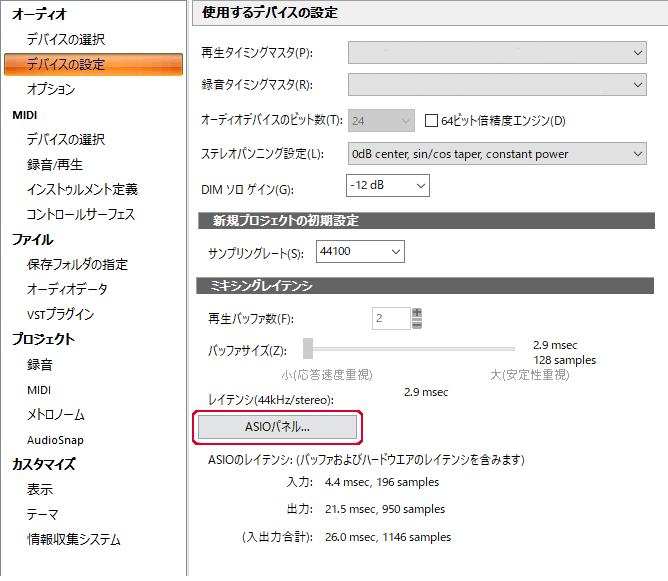Viewport: 668px width, 581px height.
Task: Open サンプリングレート 44100 dropdown
Action: click(x=360, y=251)
